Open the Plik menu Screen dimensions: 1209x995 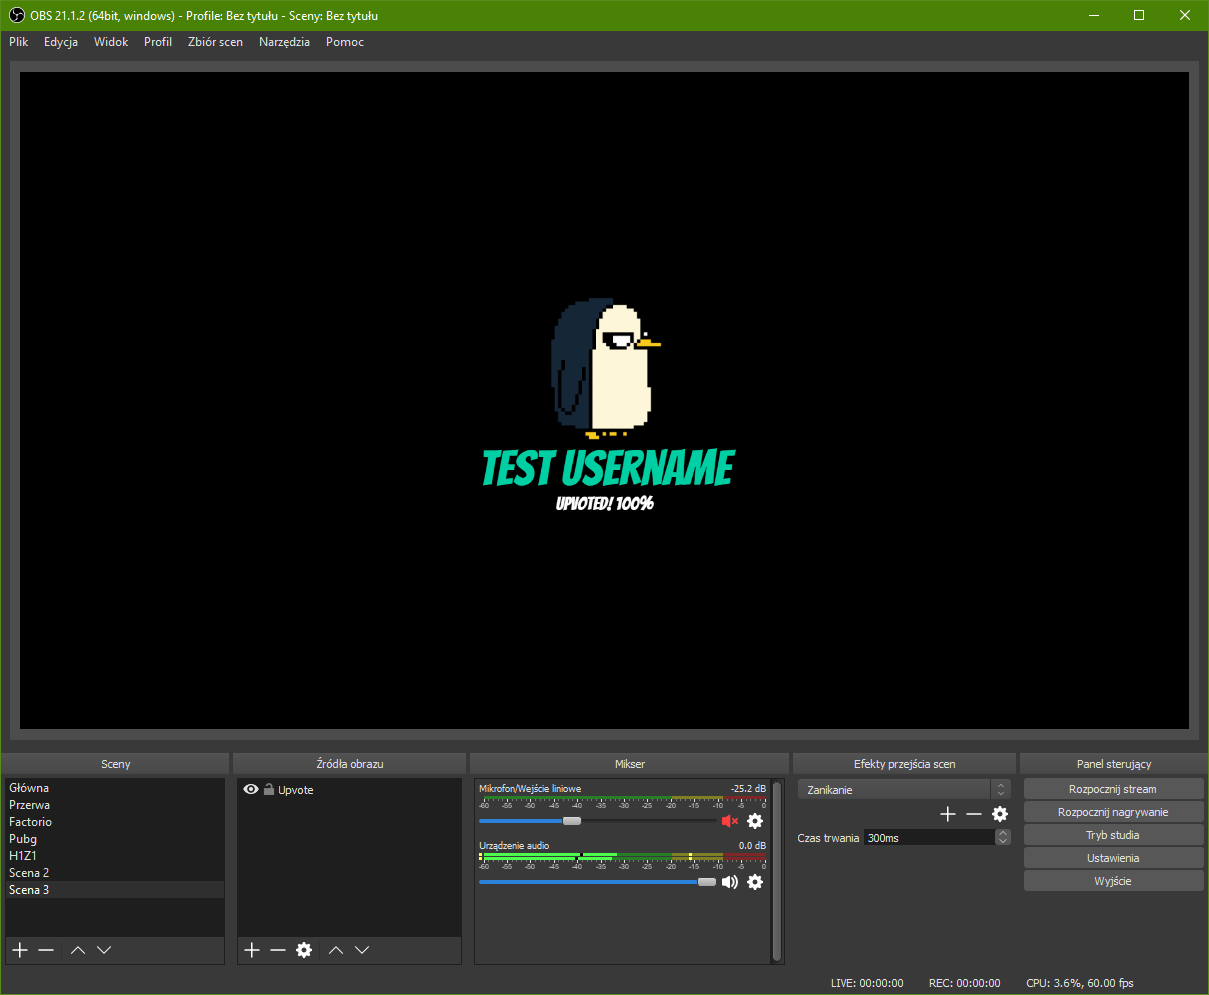tap(19, 42)
